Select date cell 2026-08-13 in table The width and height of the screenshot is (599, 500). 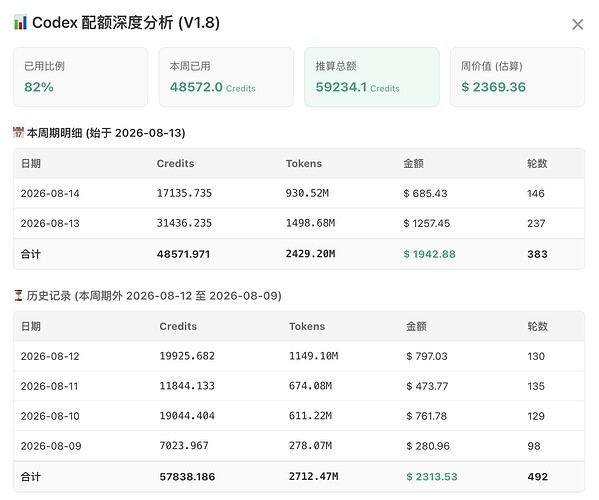click(x=50, y=223)
